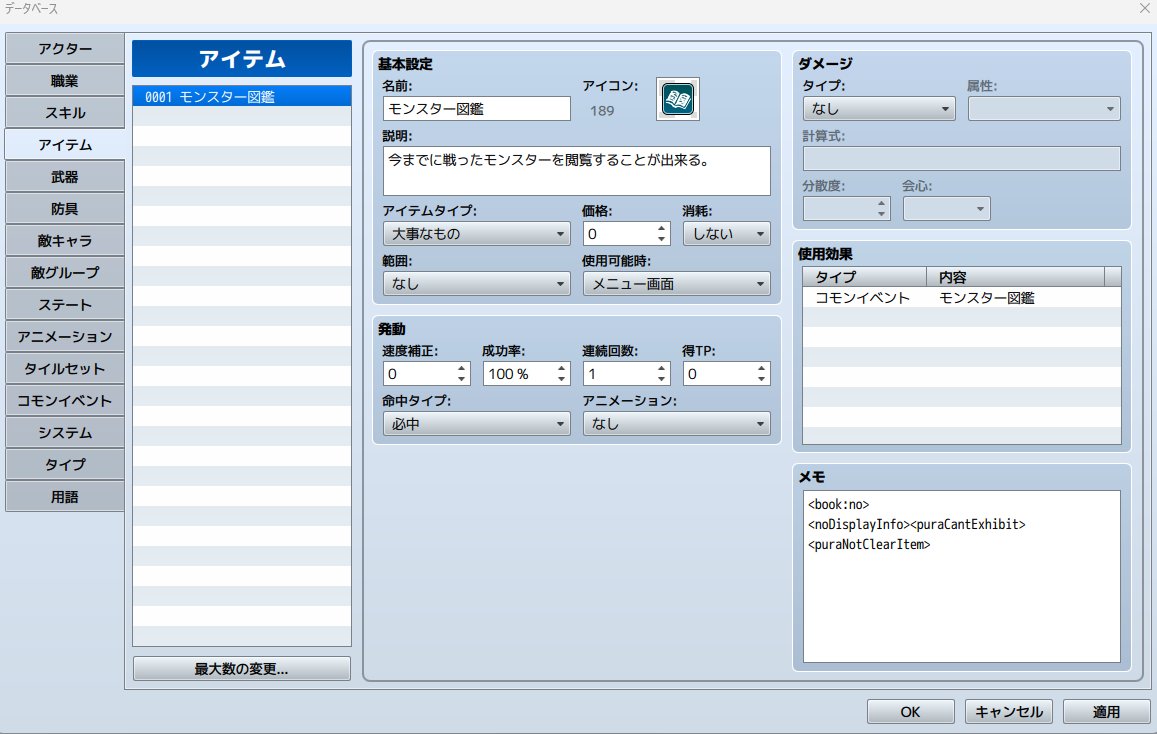Increase 成功率 with the up arrow
Image resolution: width=1157 pixels, height=734 pixels.
(x=562, y=368)
